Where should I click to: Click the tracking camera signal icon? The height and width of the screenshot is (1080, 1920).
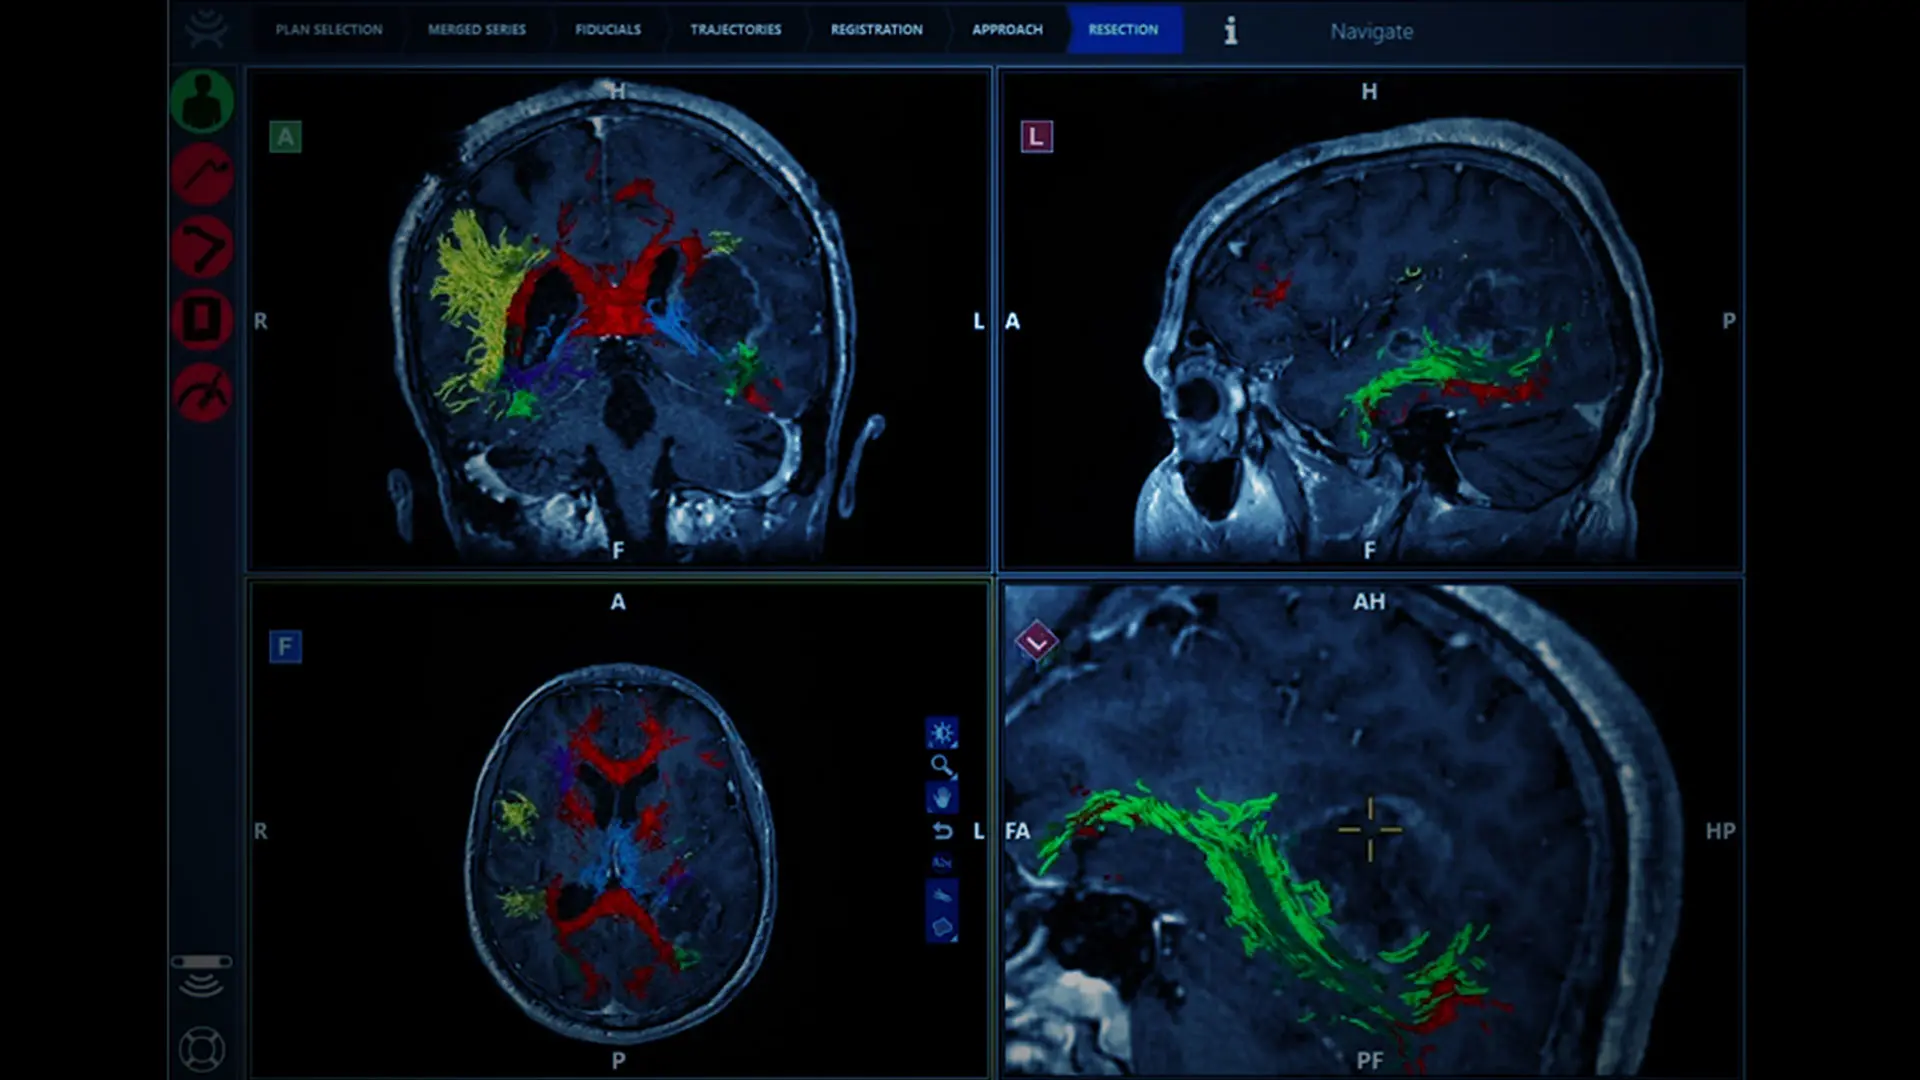tap(201, 975)
